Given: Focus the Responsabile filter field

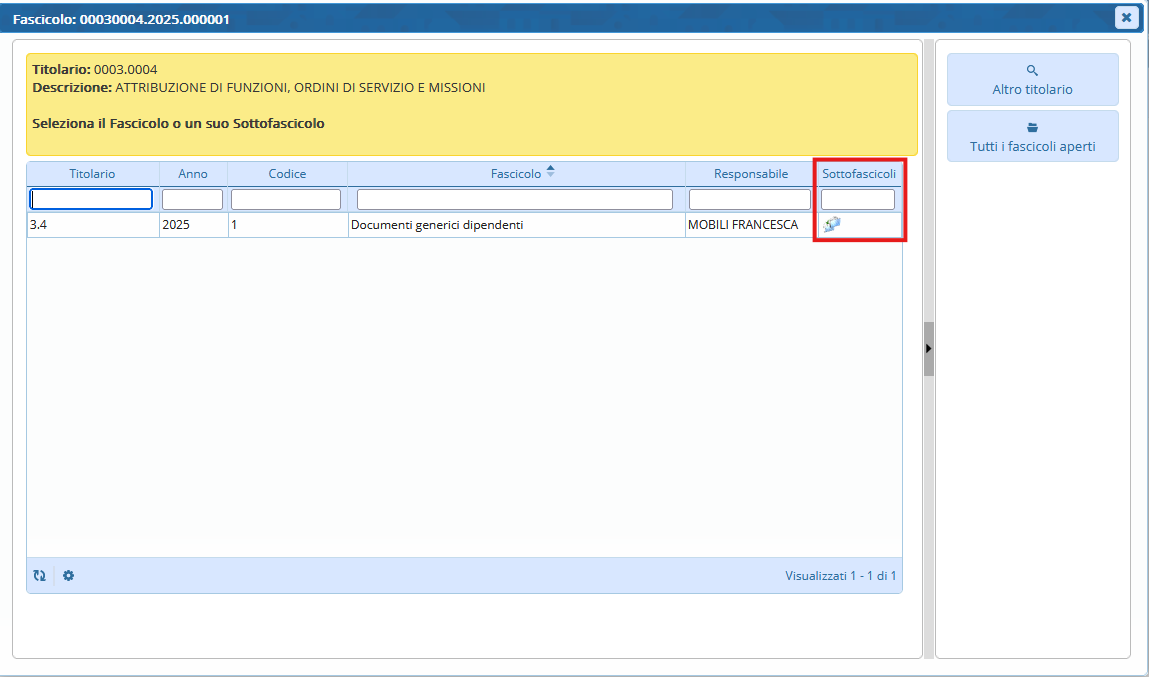Looking at the screenshot, I should (749, 199).
